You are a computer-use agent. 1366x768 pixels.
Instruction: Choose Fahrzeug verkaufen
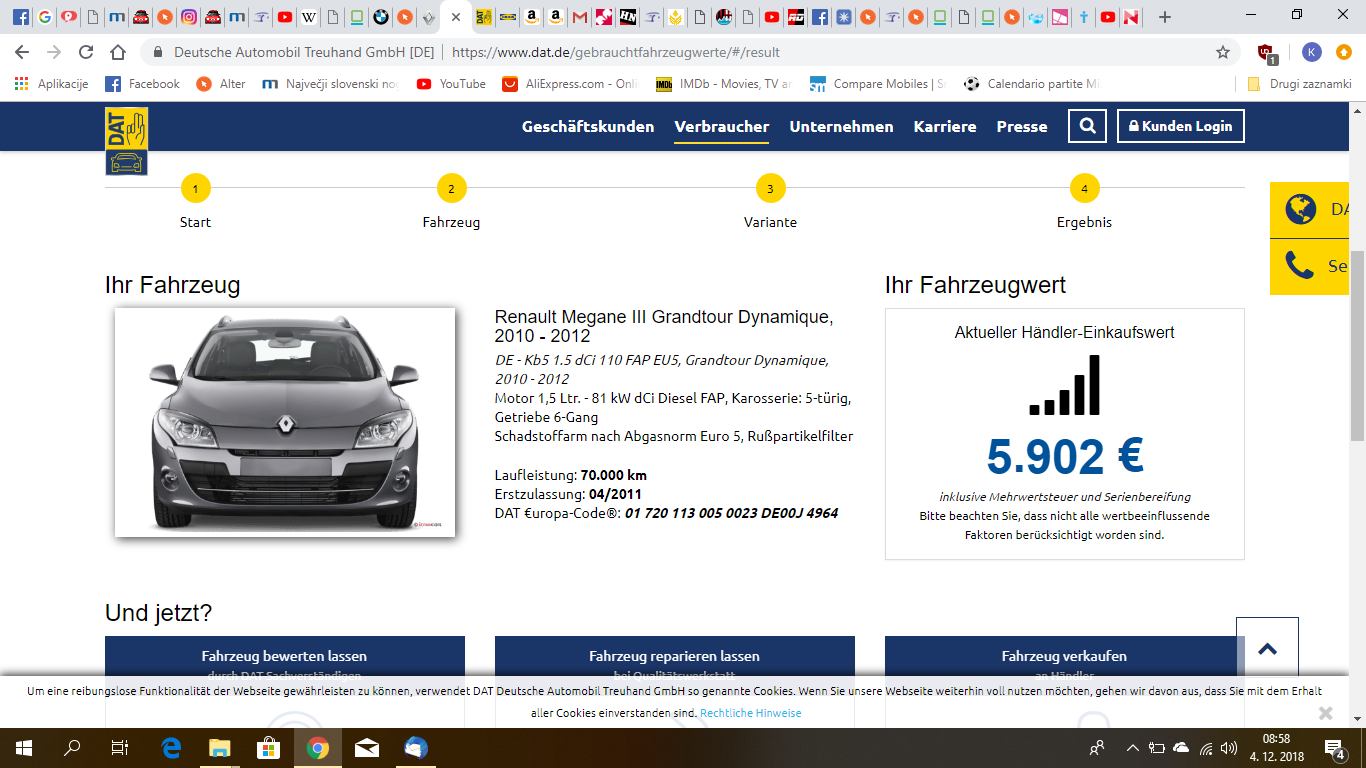click(x=1065, y=657)
